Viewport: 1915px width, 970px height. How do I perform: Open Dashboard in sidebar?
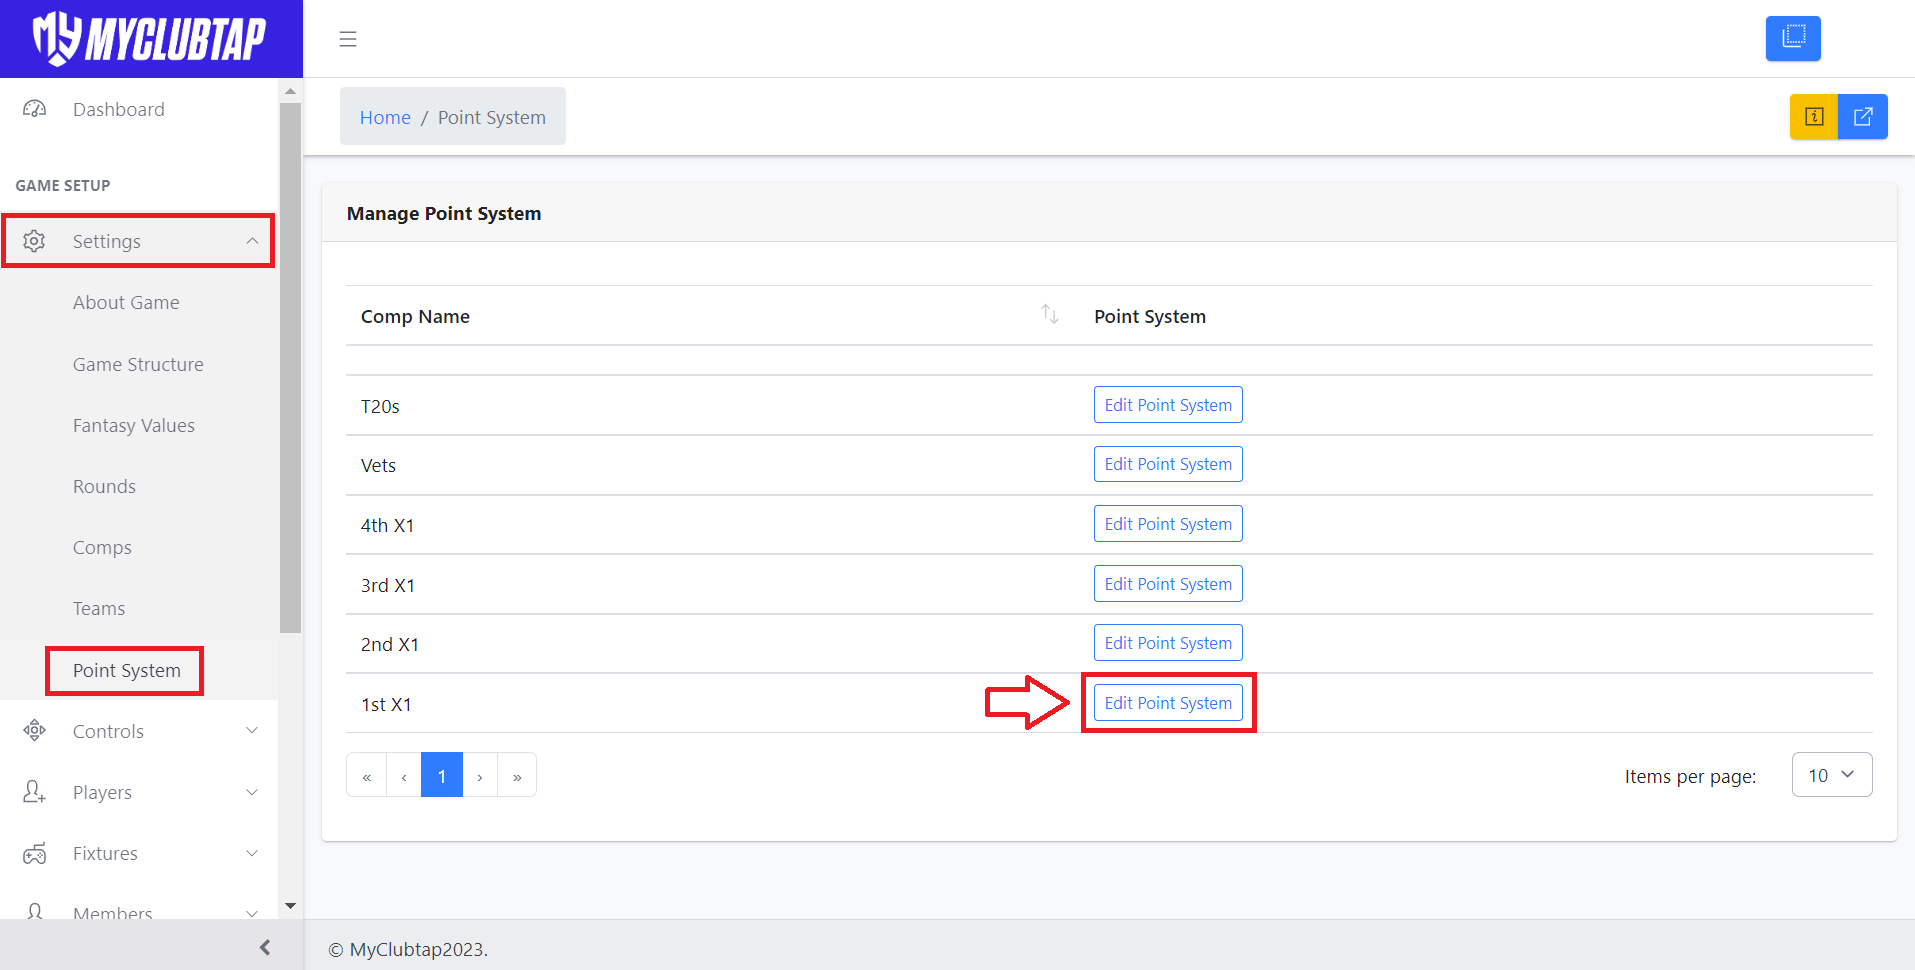click(118, 109)
